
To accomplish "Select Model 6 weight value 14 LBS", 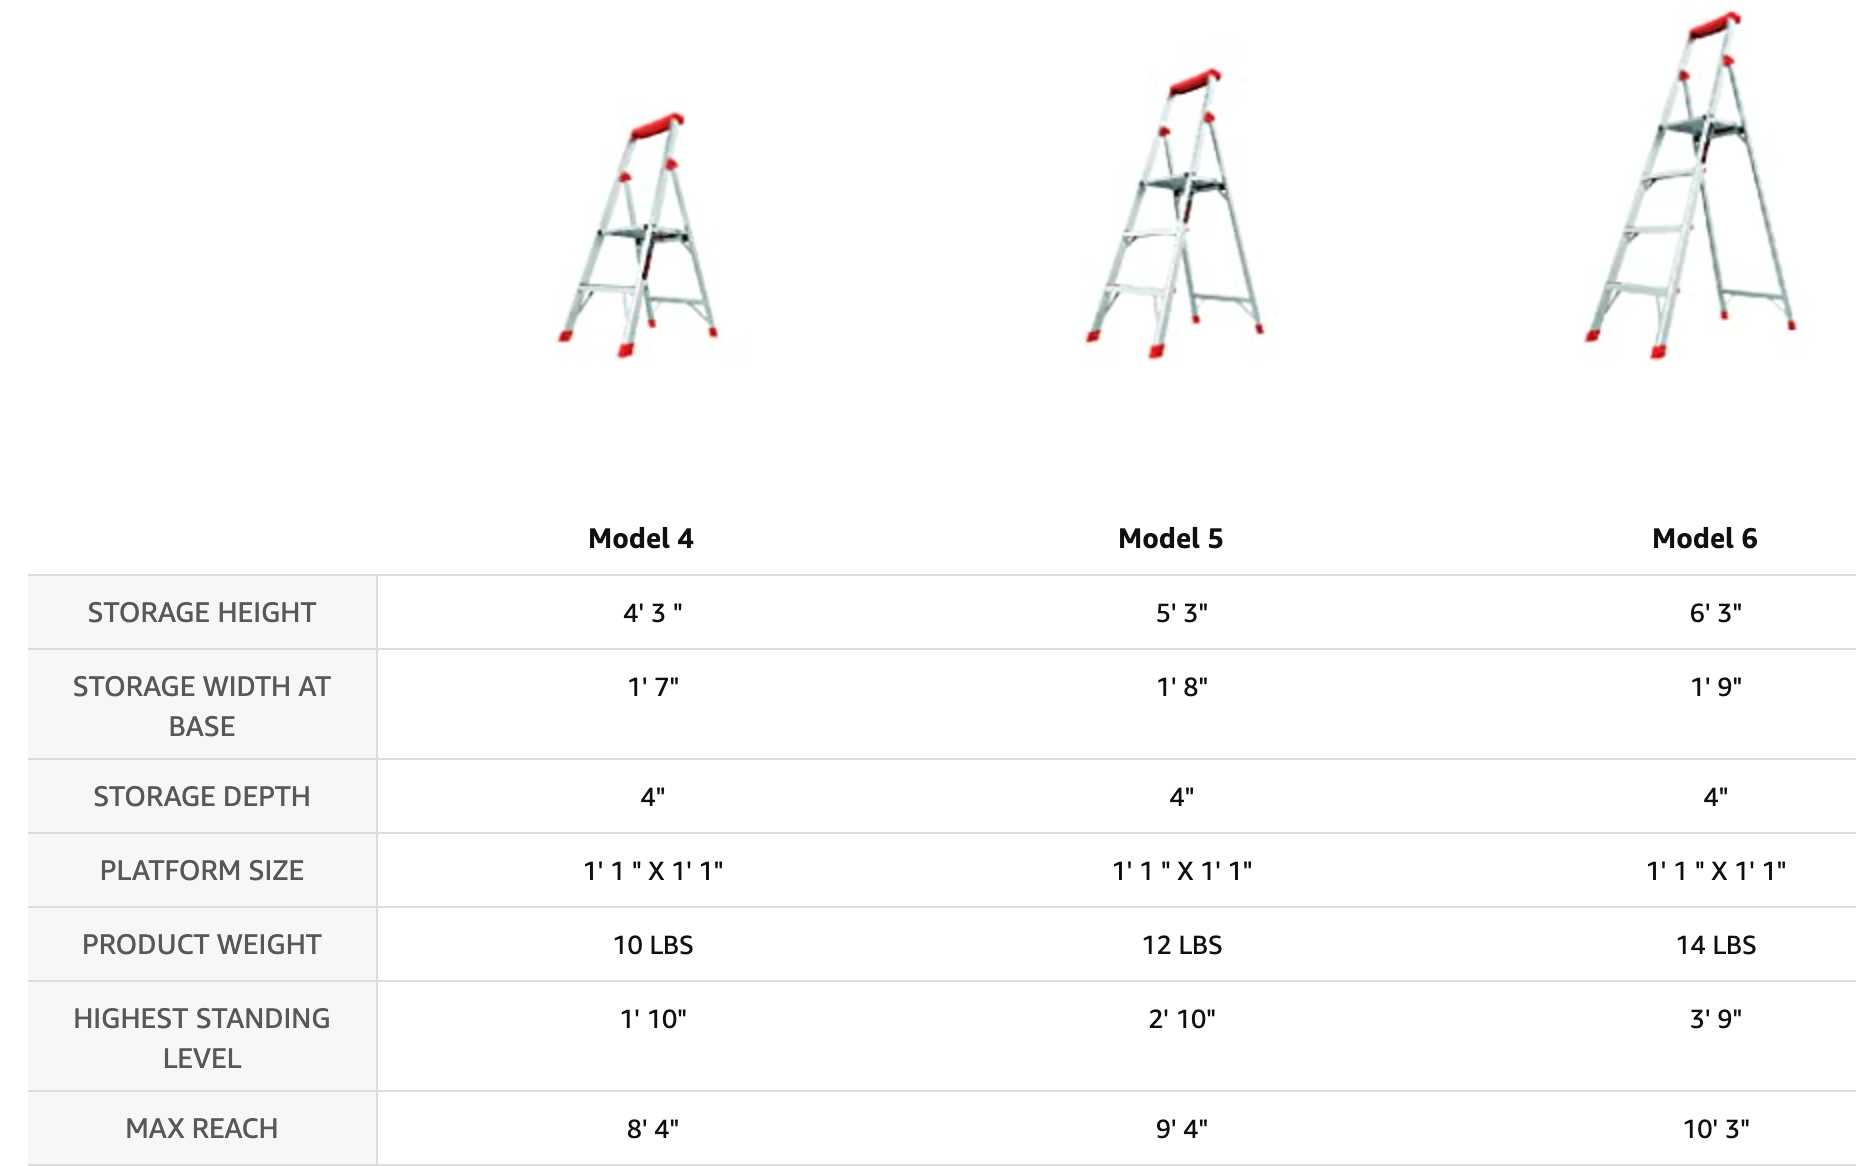I will [1716, 945].
